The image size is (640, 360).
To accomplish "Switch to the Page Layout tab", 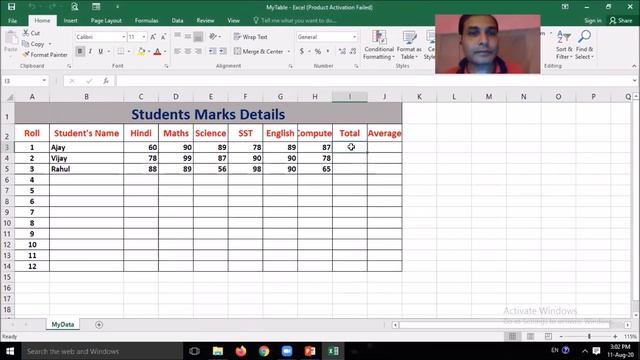I will click(106, 20).
